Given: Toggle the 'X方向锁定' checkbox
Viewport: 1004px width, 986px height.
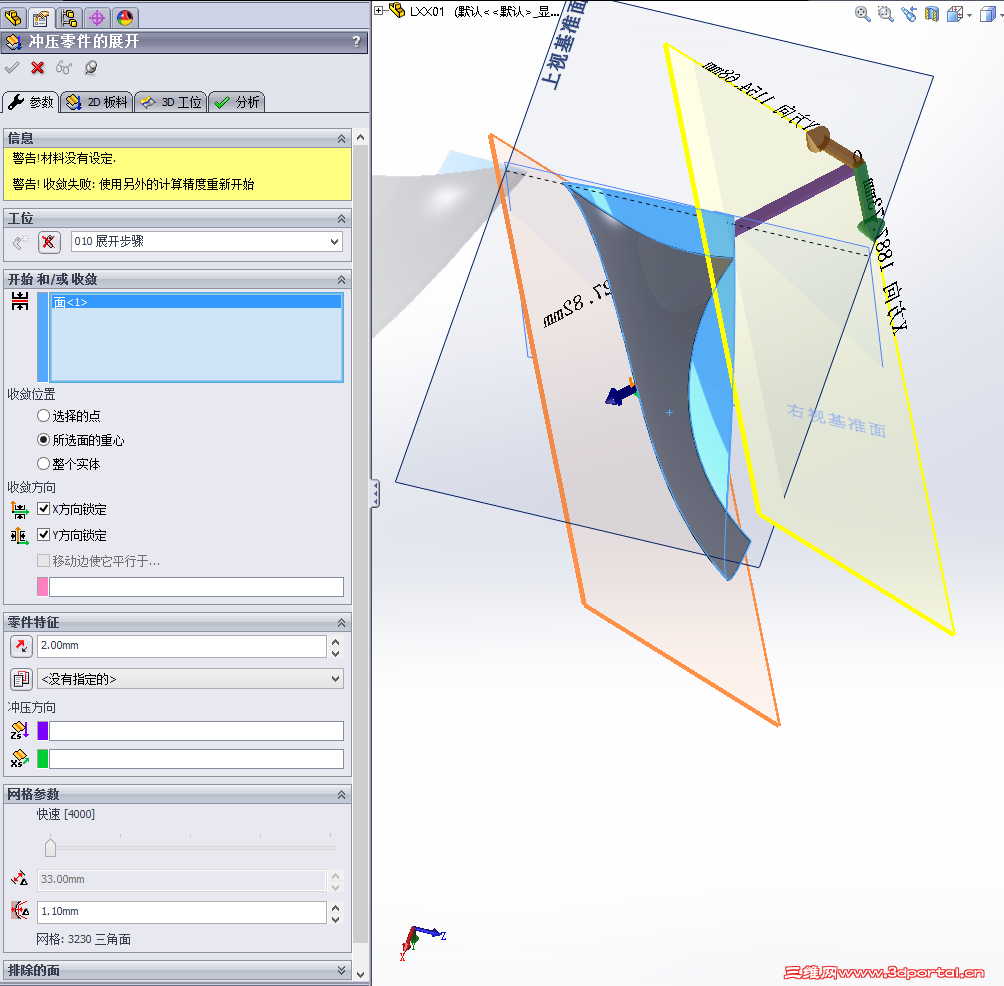Looking at the screenshot, I should (x=44, y=509).
